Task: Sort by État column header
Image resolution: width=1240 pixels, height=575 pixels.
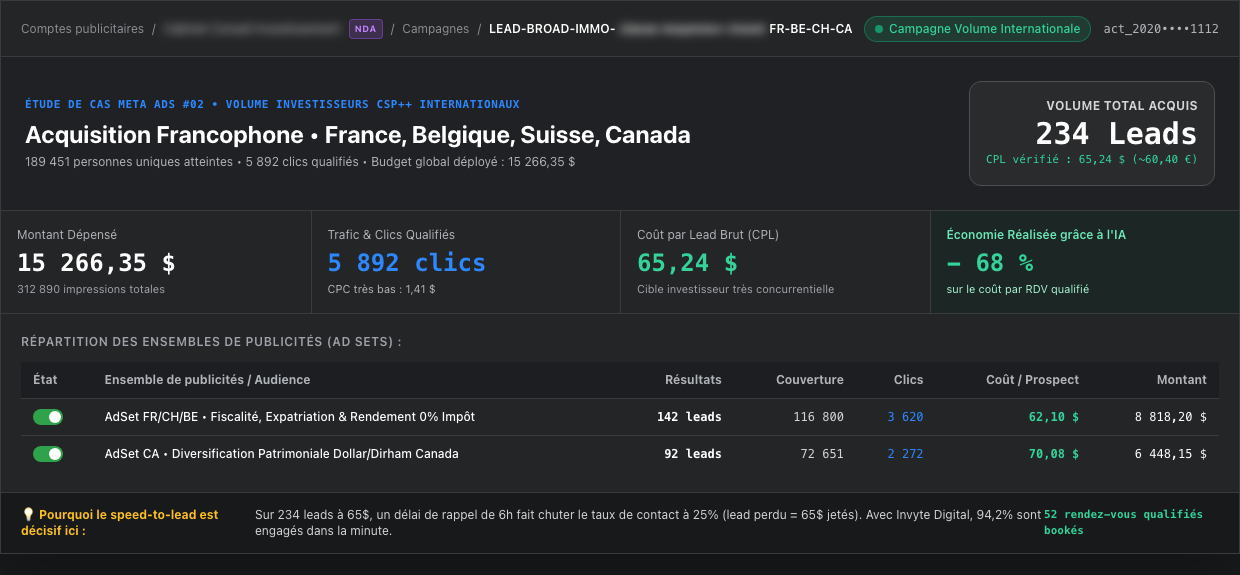Action: (x=45, y=380)
